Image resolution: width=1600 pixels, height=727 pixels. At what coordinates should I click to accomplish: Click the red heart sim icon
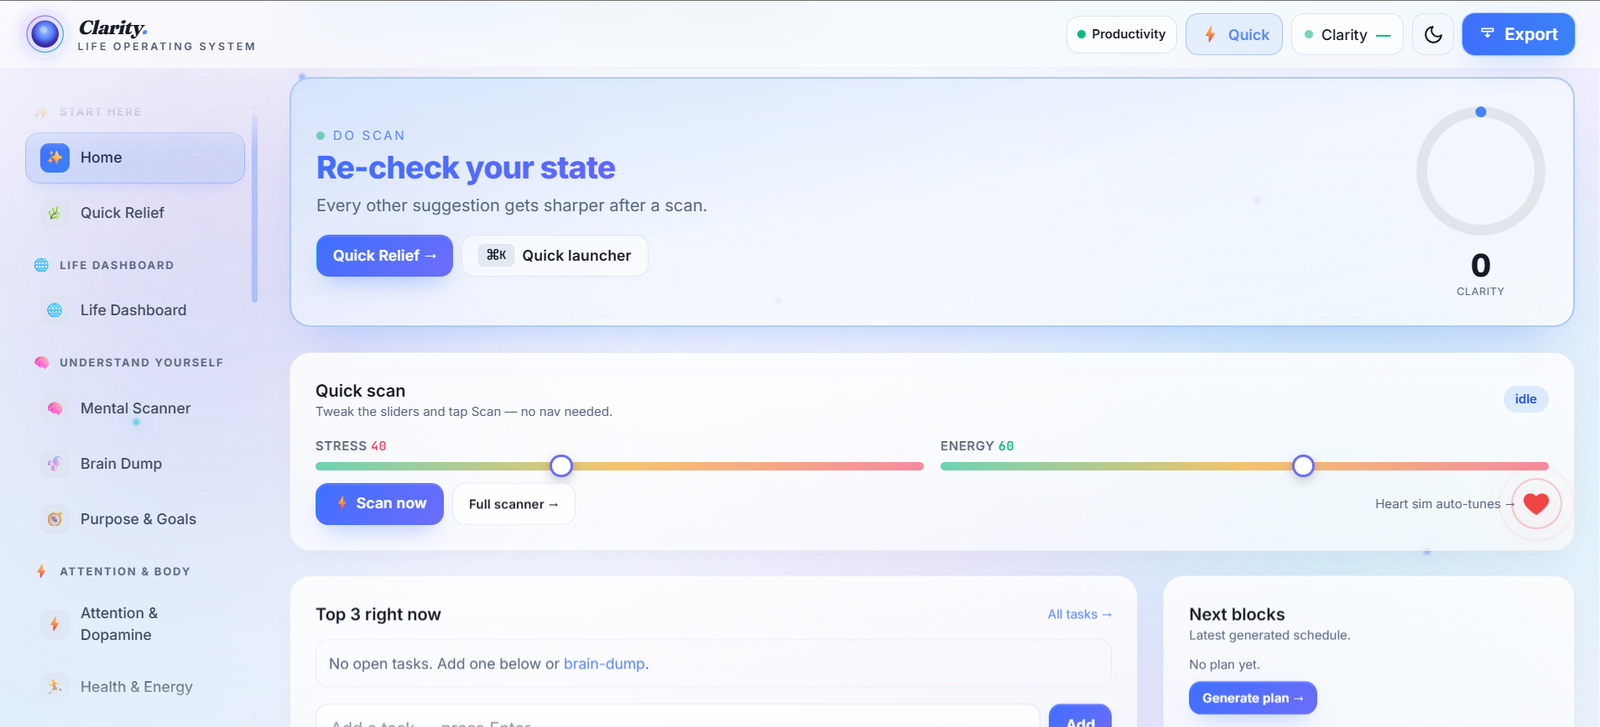point(1536,504)
